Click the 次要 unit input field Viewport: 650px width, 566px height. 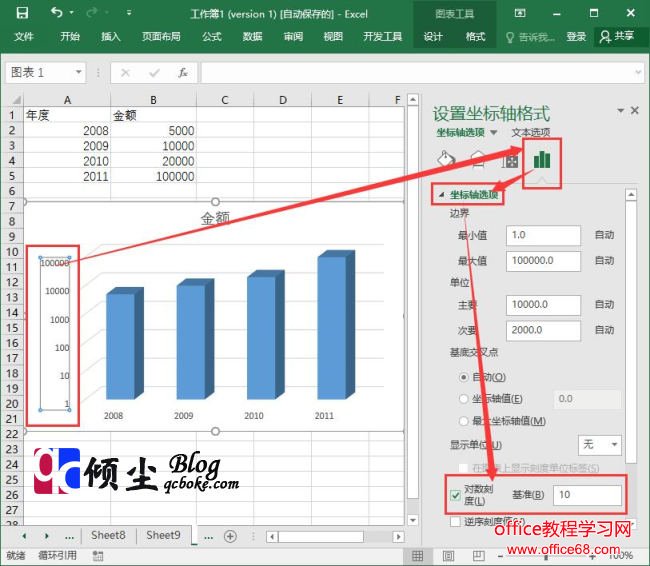[543, 330]
